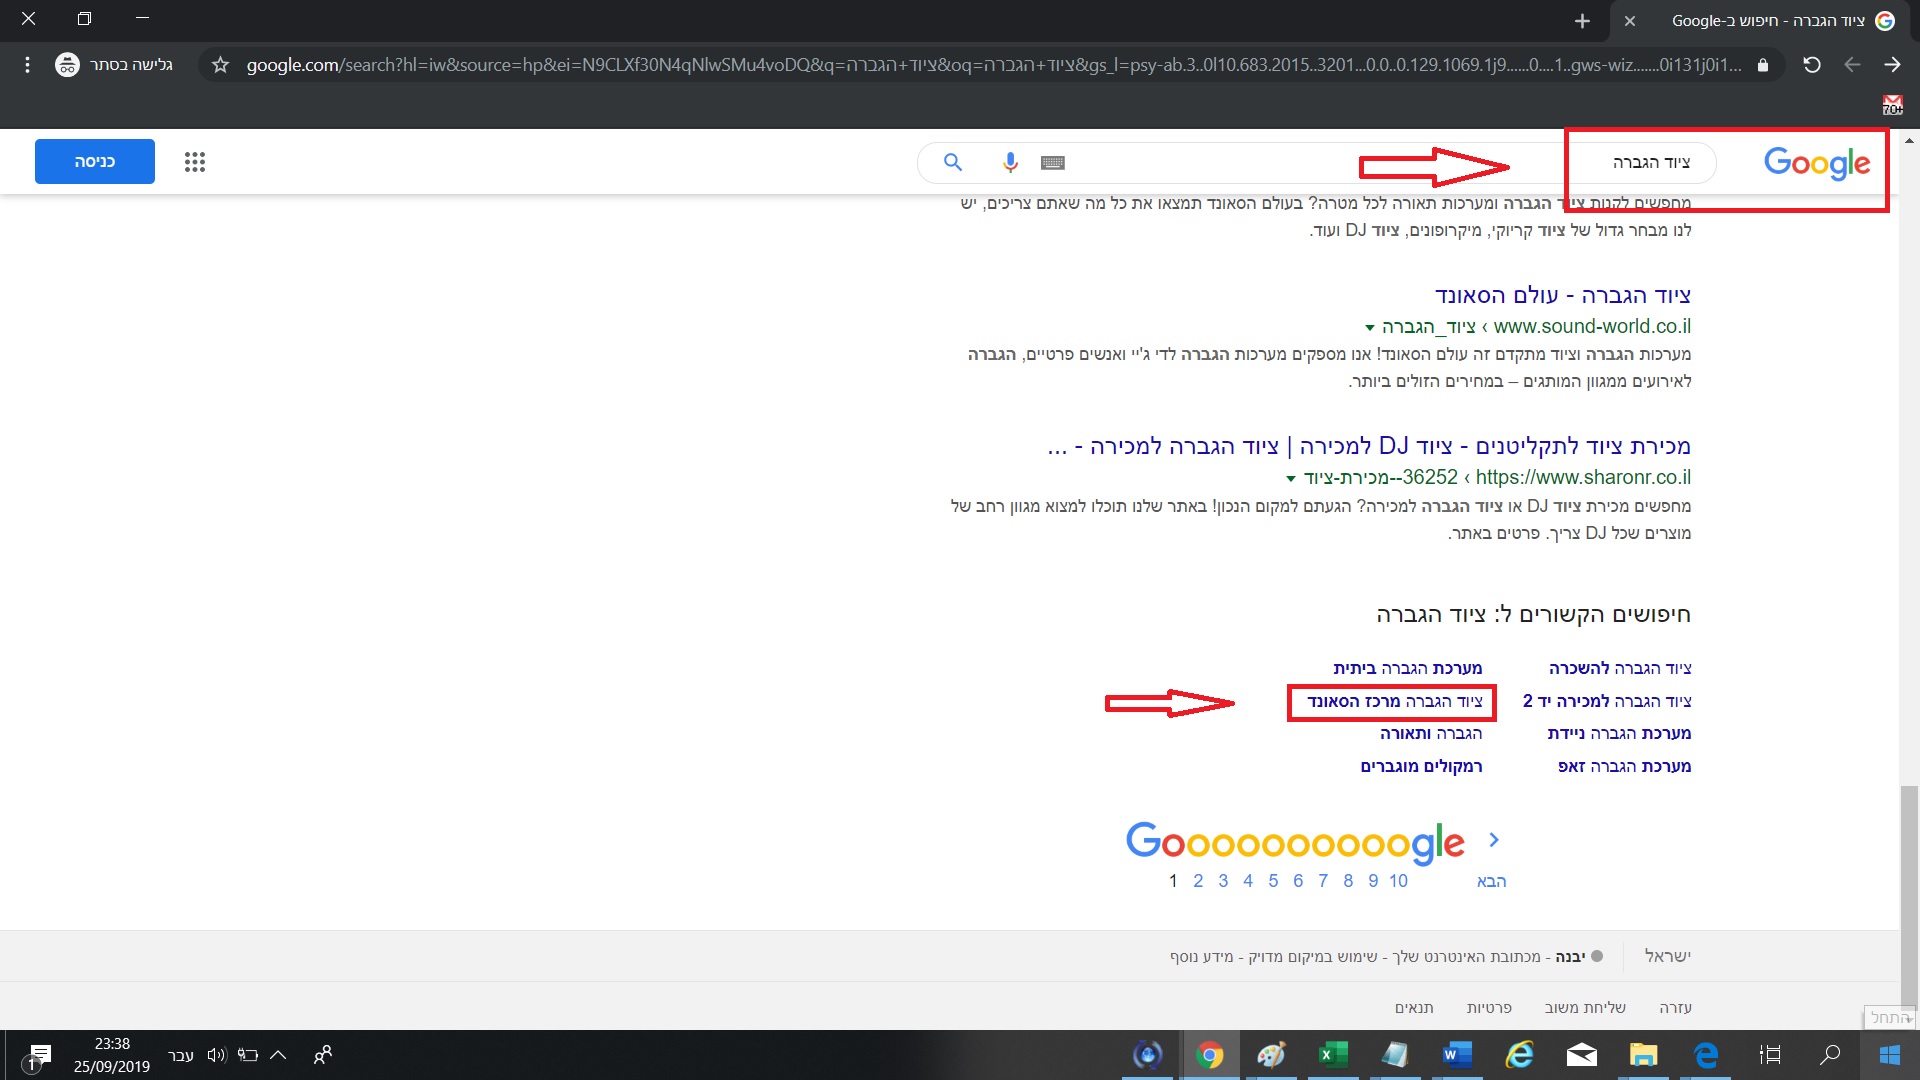Switch input language via the עבר indicator
The width and height of the screenshot is (1920, 1080).
pyautogui.click(x=181, y=1056)
